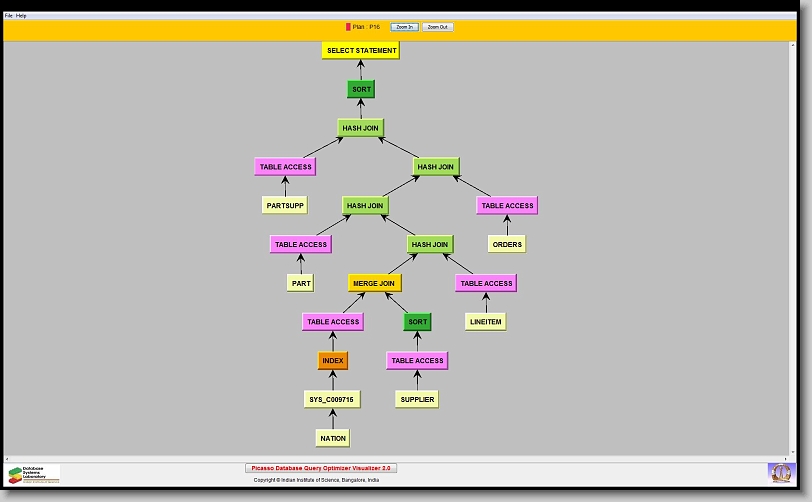Click the Zoom Out button
812x502 pixels.
[x=437, y=27]
